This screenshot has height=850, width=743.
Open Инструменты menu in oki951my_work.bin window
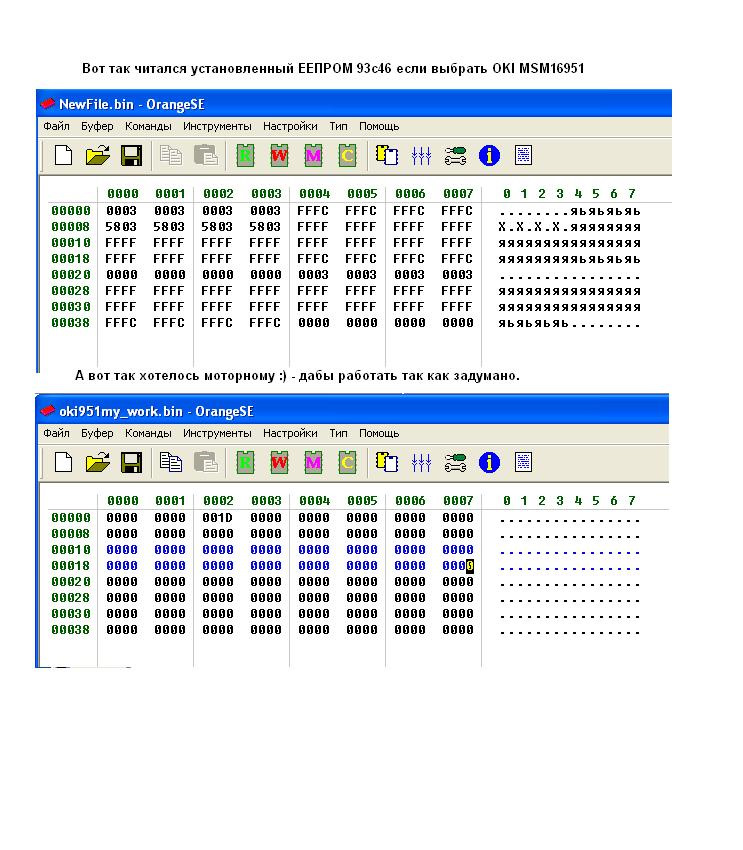217,433
